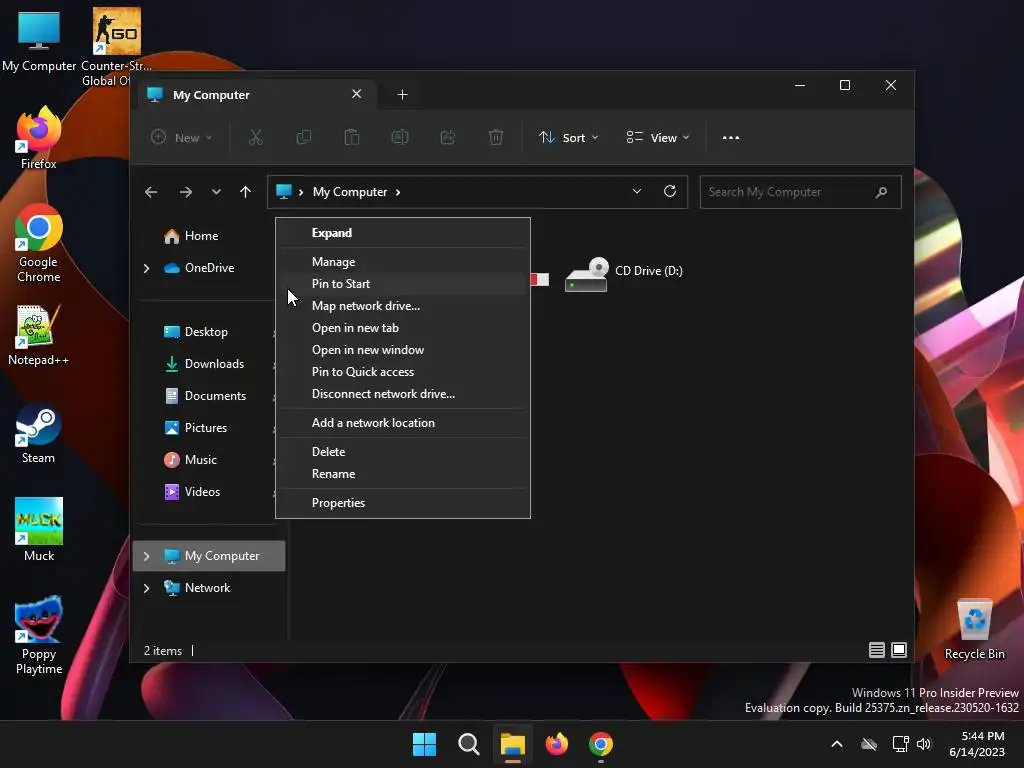Click the Rename icon in toolbar
This screenshot has width=1024, height=768.
(400, 137)
